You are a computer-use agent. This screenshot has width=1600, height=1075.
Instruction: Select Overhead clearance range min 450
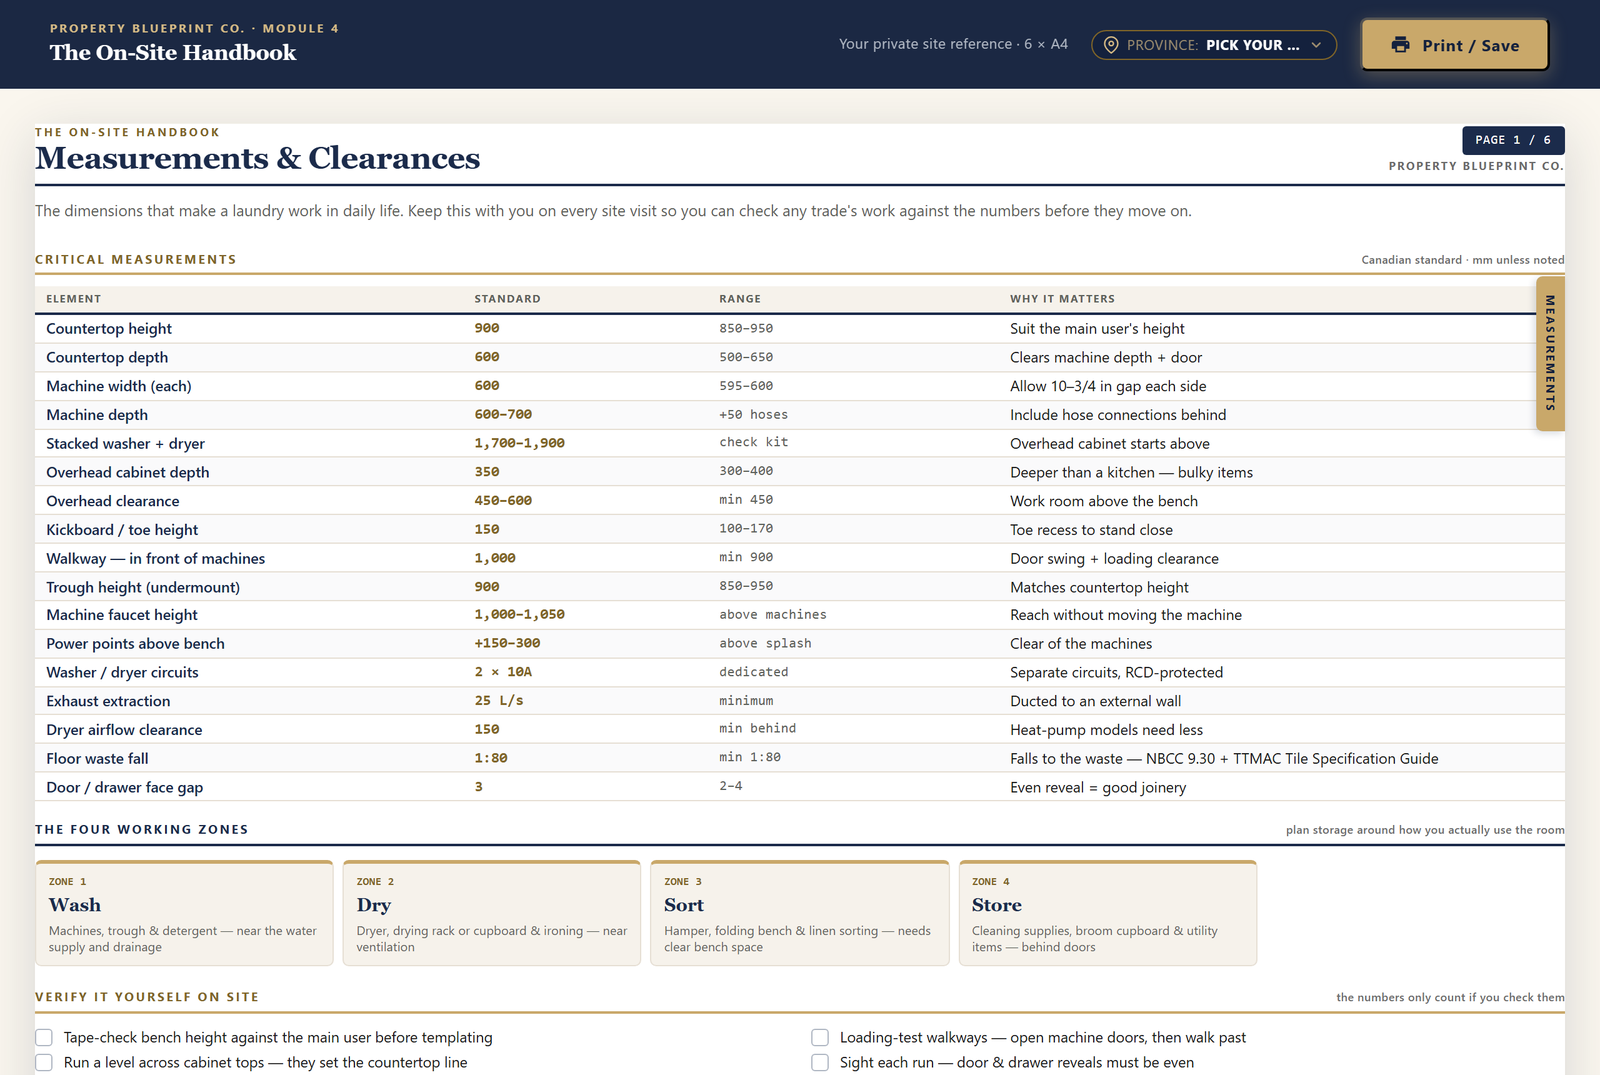coord(746,500)
